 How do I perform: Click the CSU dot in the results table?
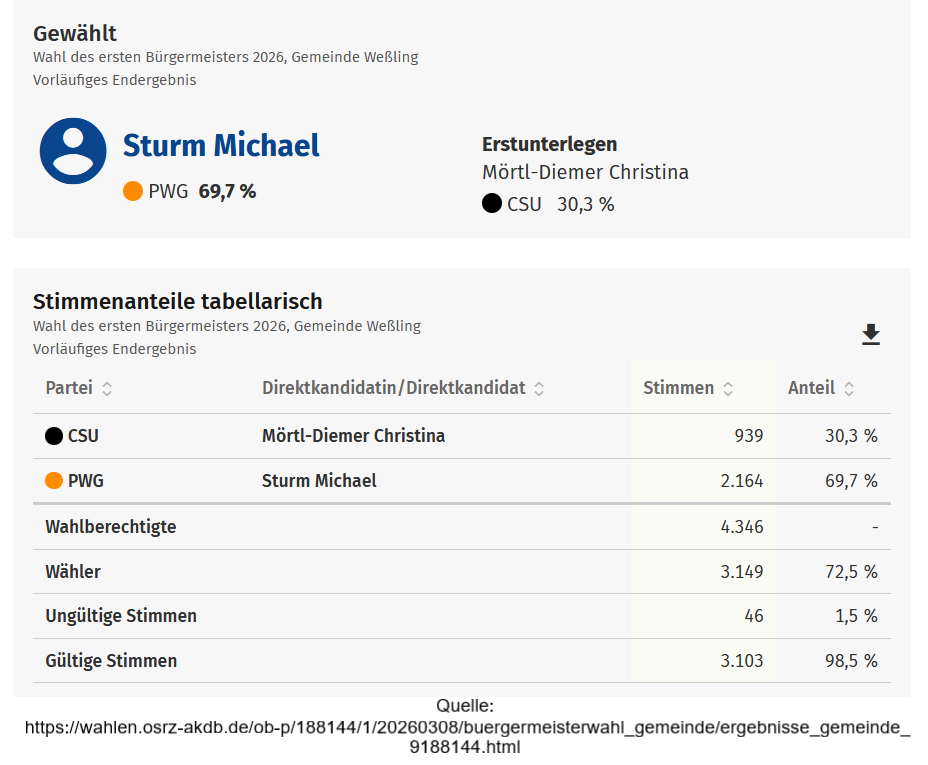[51, 434]
